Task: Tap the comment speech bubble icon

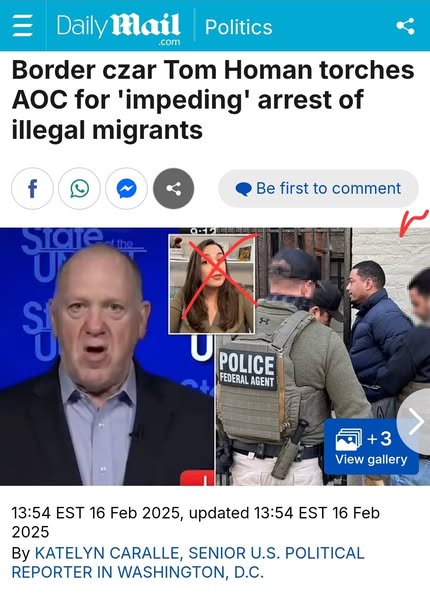Action: point(243,189)
